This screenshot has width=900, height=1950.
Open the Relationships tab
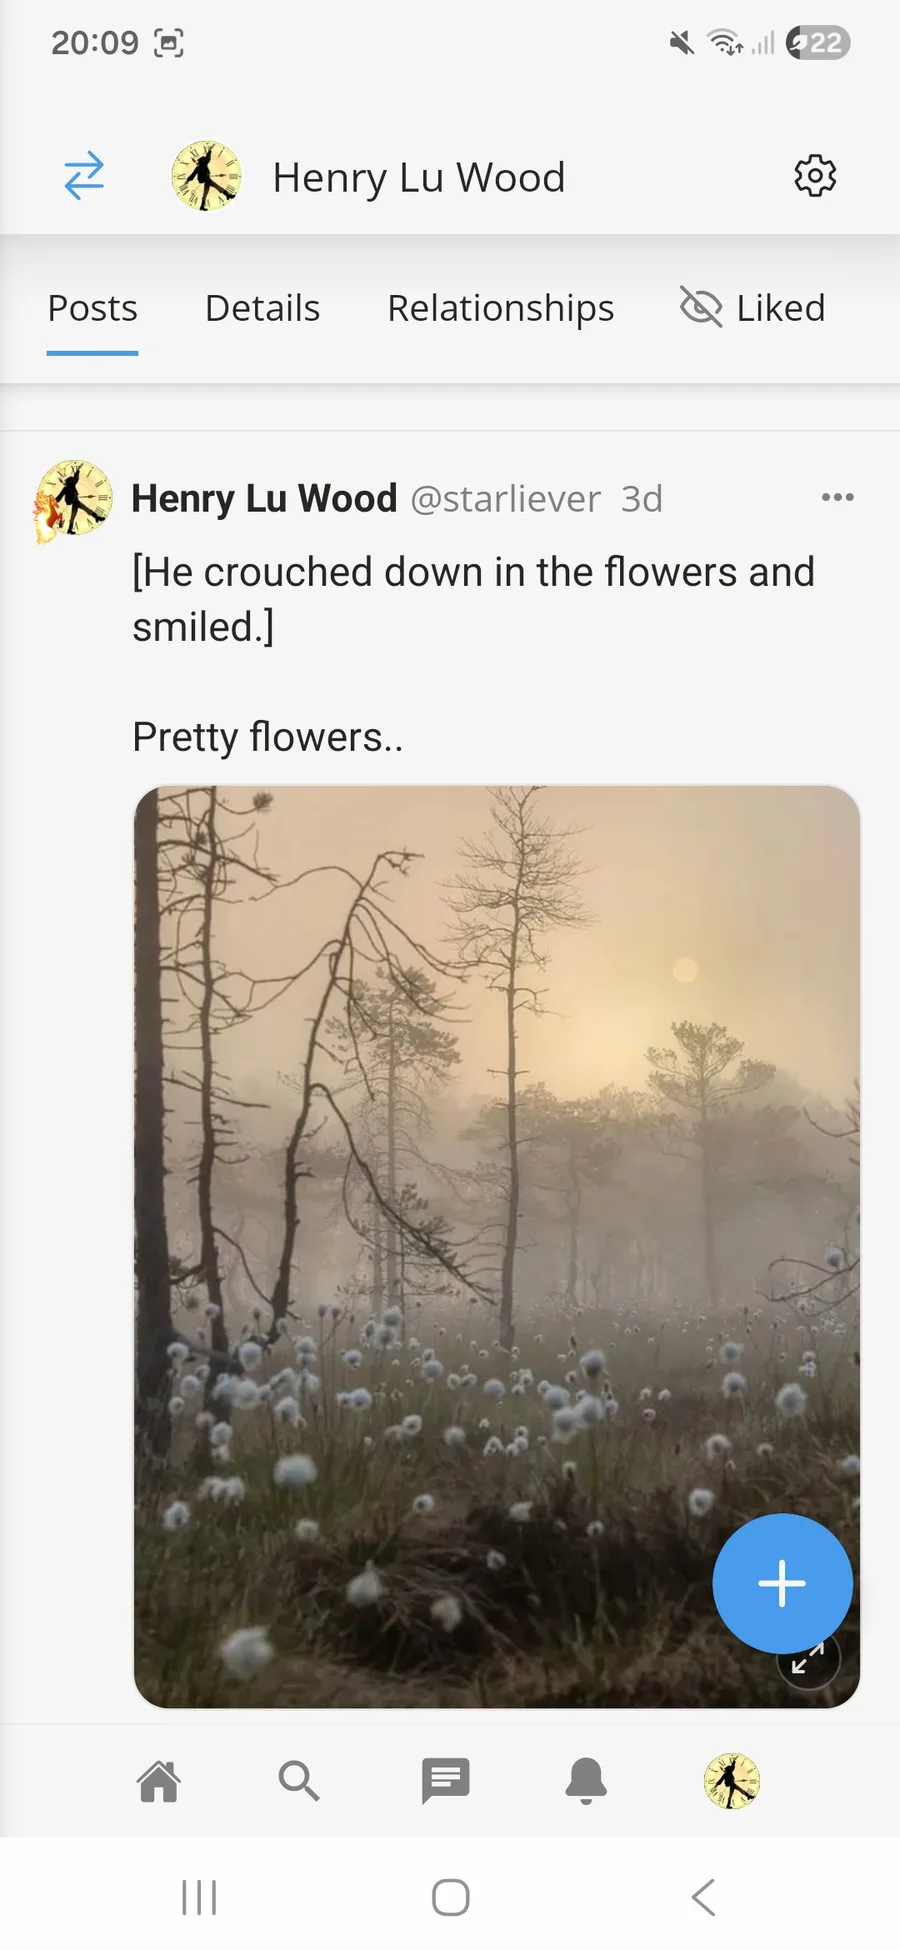coord(501,308)
